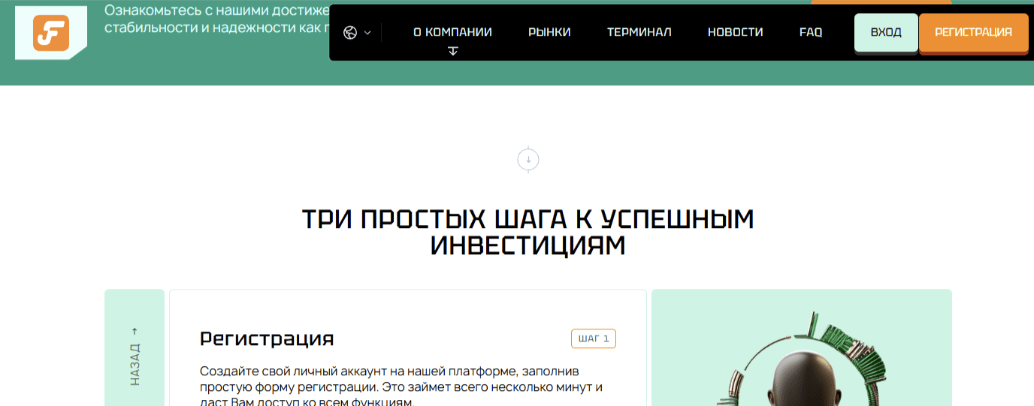Viewport: 1034px width, 406px height.
Task: Click the circular scroll-down arrow icon
Action: pos(528,160)
